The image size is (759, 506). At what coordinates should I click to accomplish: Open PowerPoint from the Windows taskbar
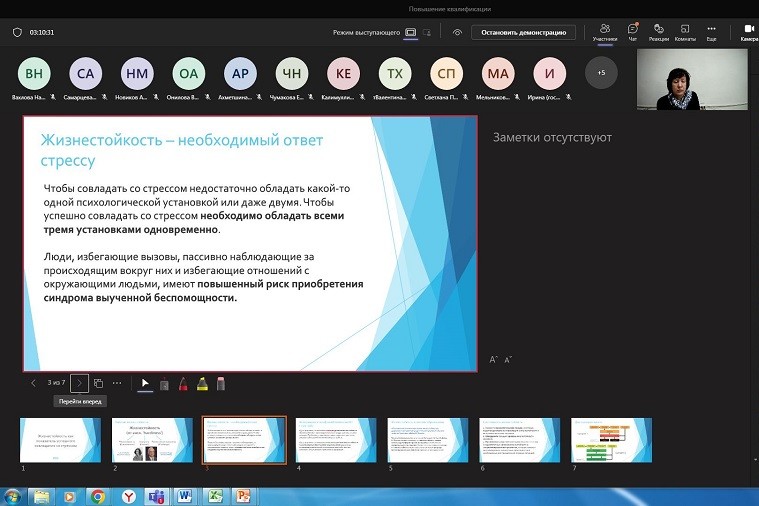click(x=242, y=495)
